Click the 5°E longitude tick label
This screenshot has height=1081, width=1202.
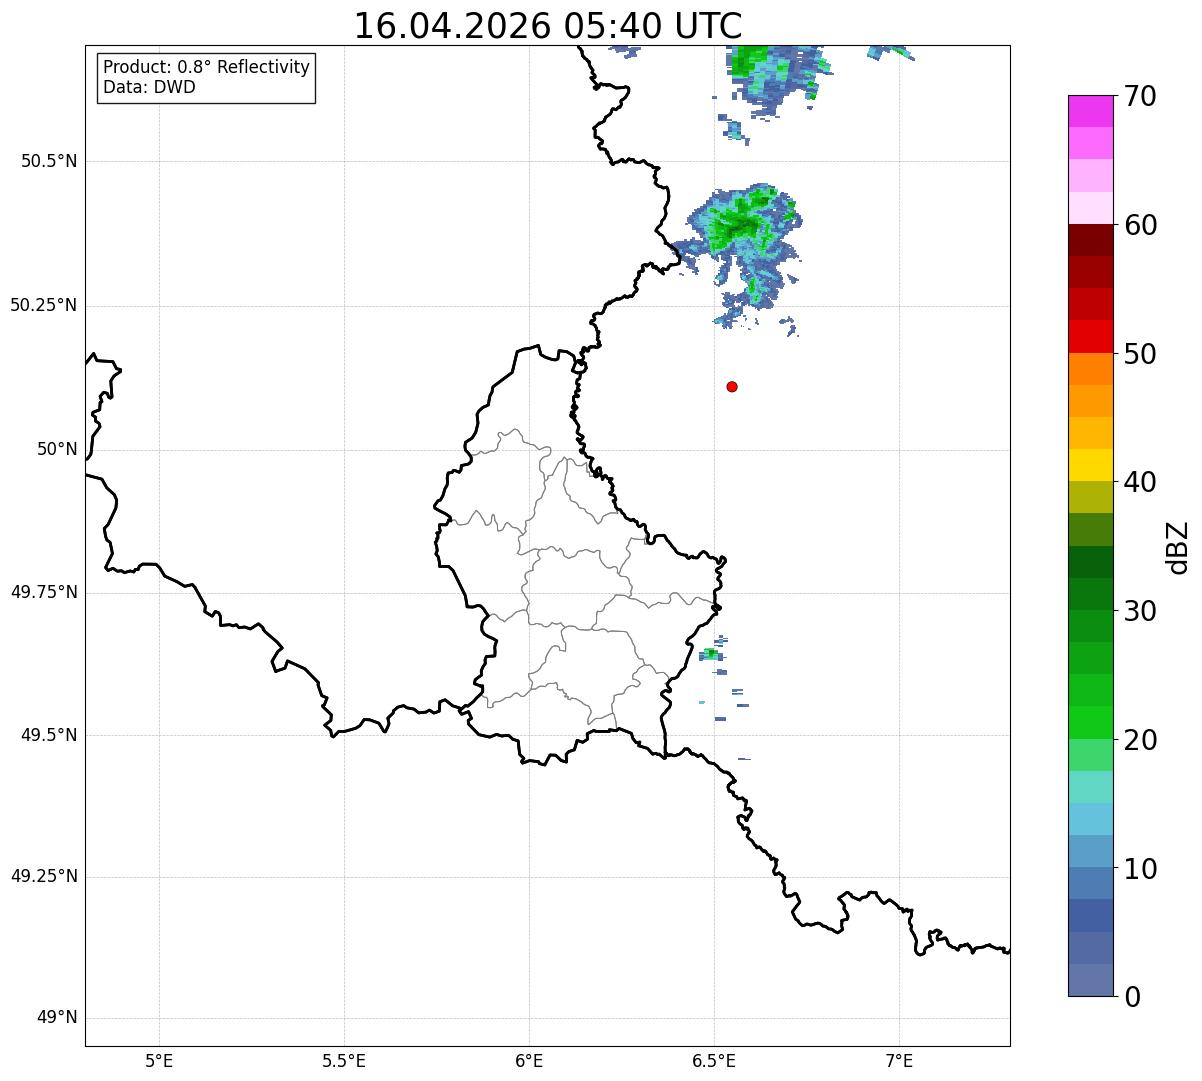[x=159, y=1060]
